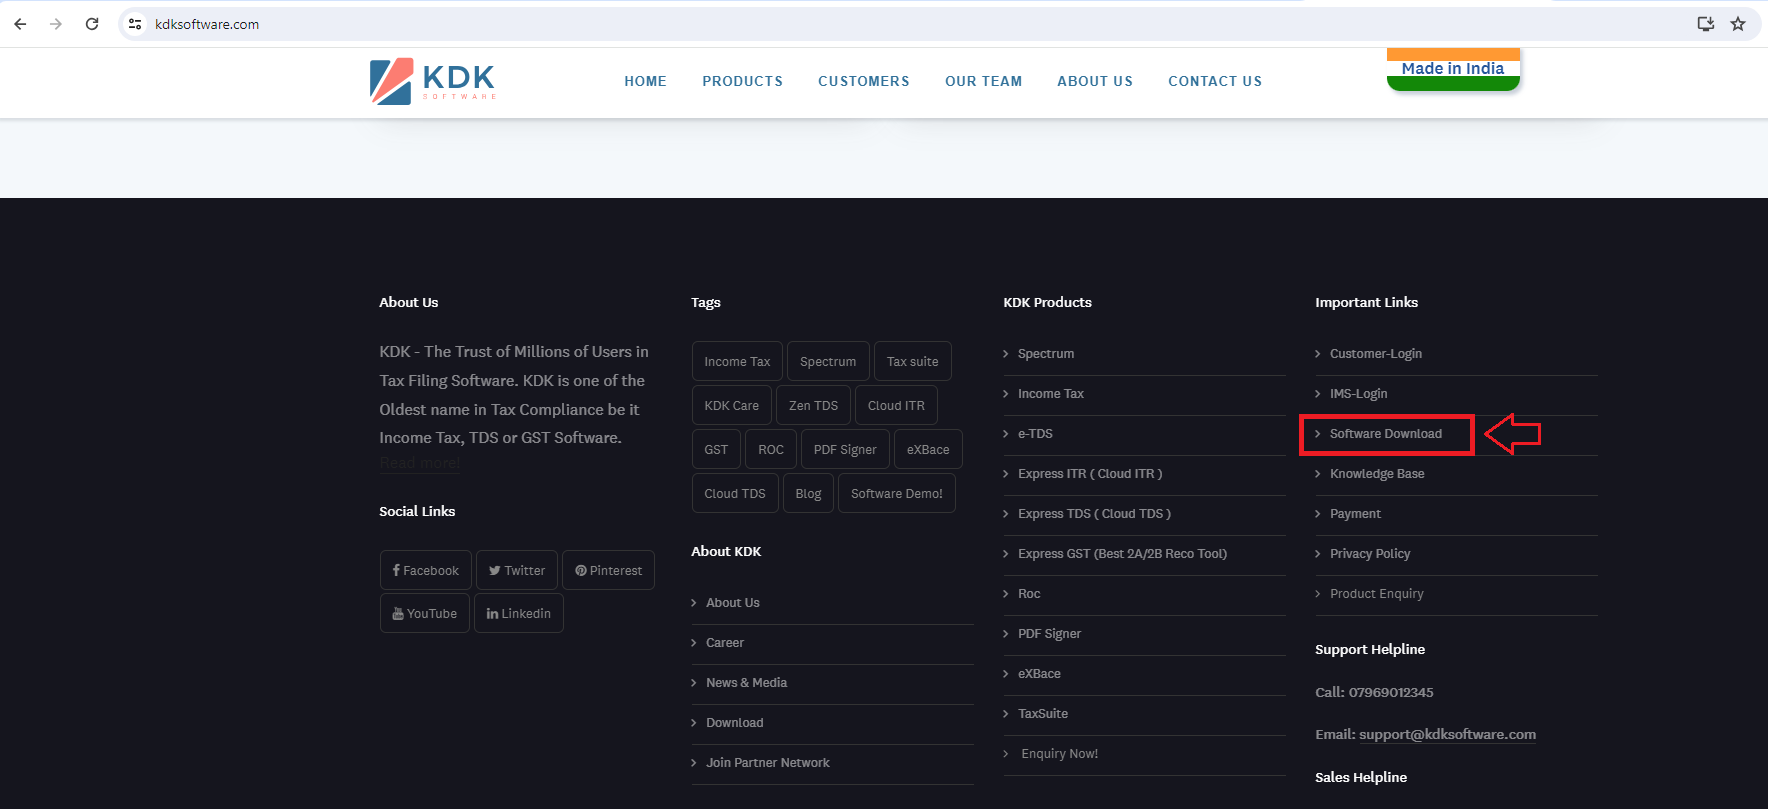Open the Payment link
The image size is (1768, 809).
click(x=1355, y=513)
